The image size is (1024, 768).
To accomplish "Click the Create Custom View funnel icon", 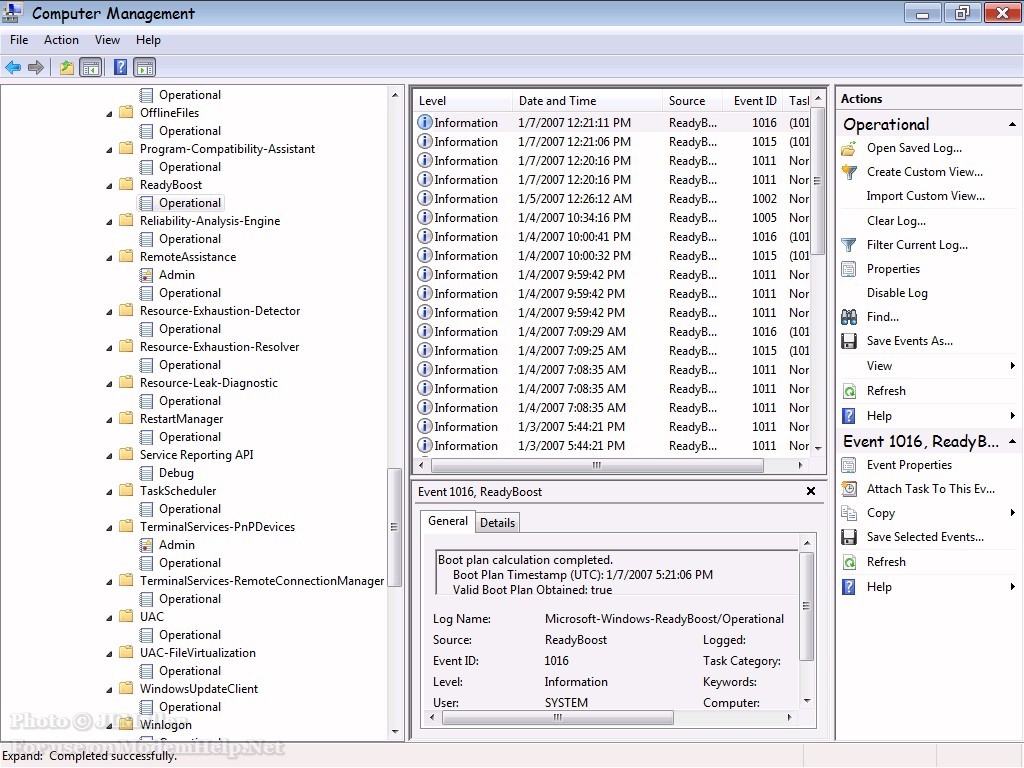I will click(849, 172).
